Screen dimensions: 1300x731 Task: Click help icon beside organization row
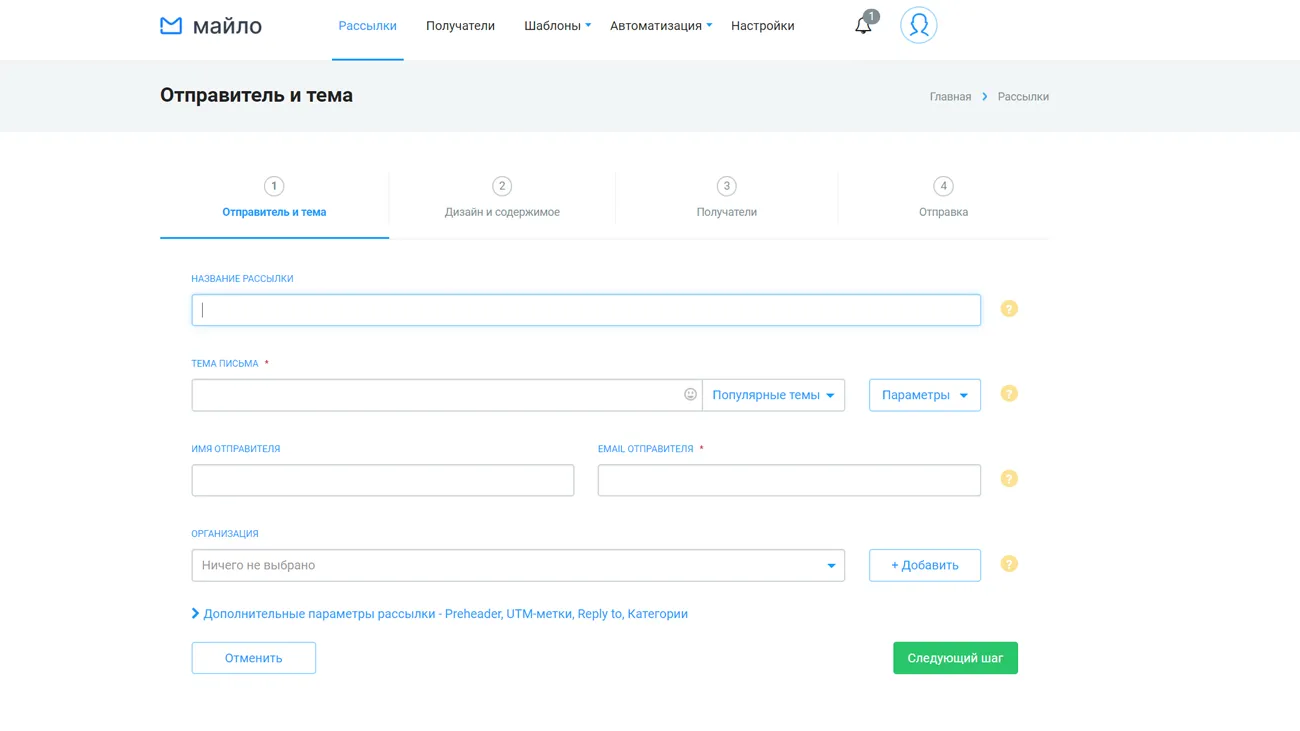pos(1009,564)
